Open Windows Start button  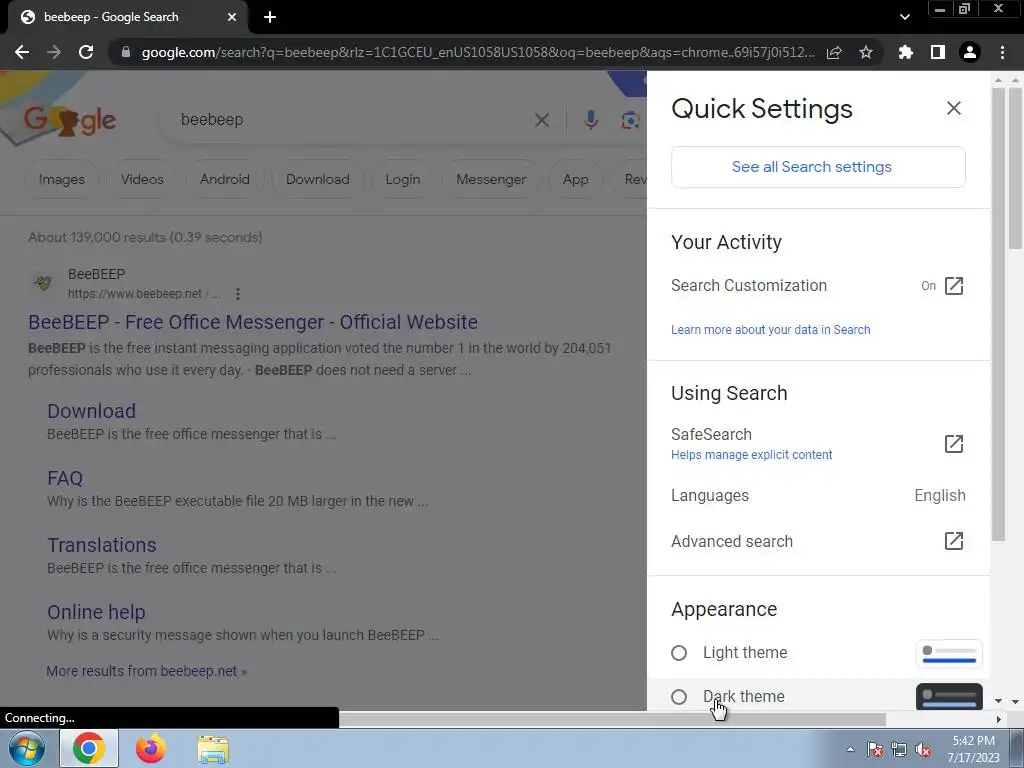pos(26,748)
